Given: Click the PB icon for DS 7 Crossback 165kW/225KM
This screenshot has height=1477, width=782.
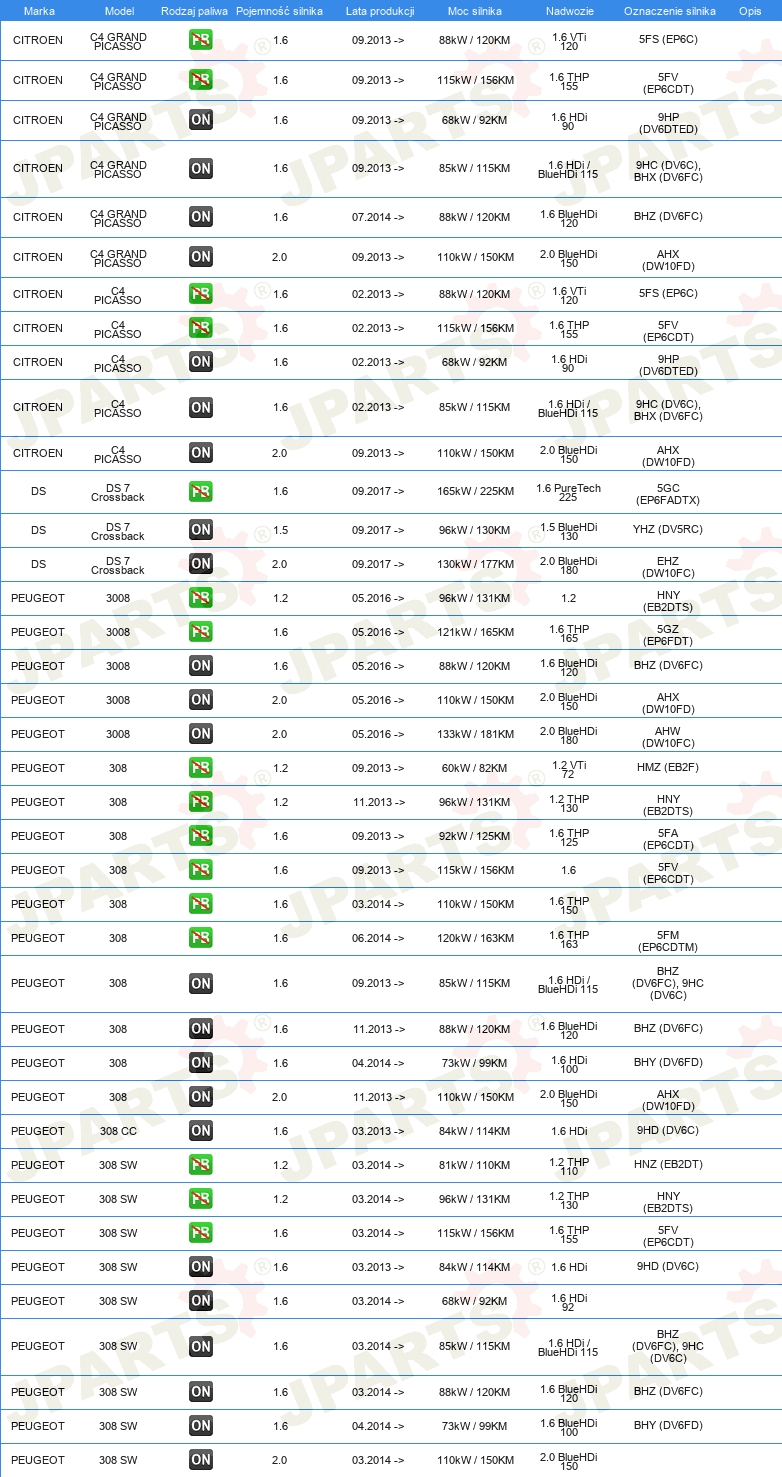Looking at the screenshot, I should click(x=201, y=492).
